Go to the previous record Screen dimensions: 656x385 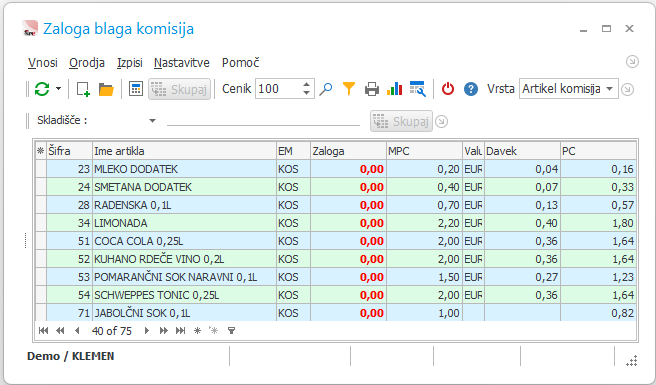[x=77, y=331]
